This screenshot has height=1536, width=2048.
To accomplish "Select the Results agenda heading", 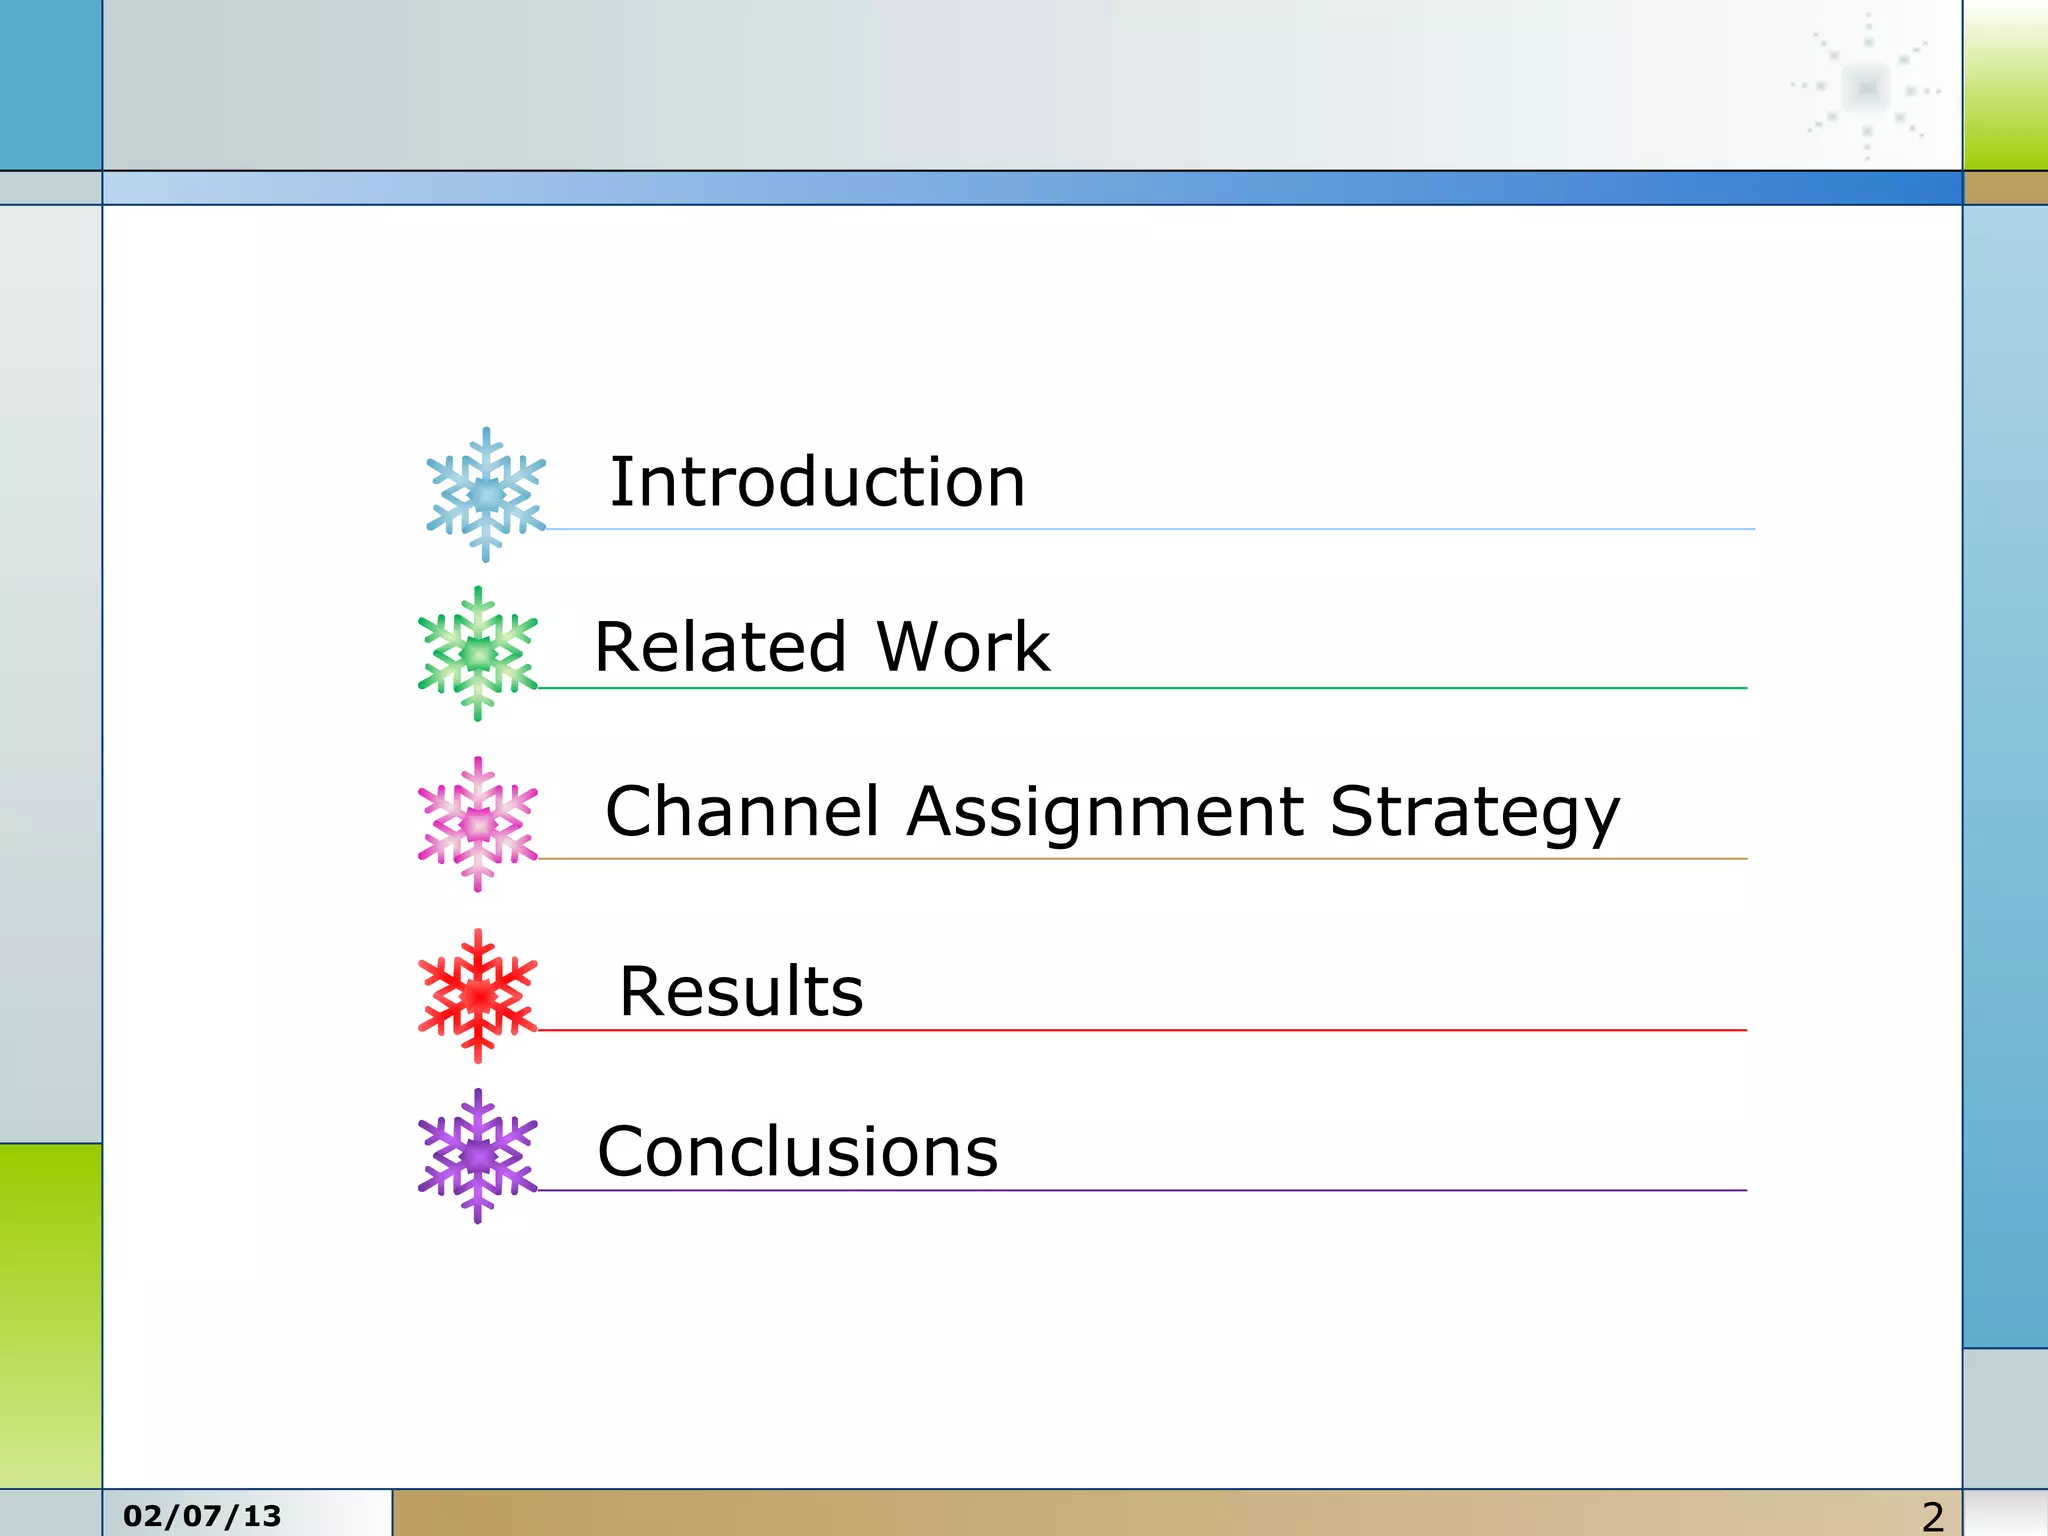I will coord(741,991).
